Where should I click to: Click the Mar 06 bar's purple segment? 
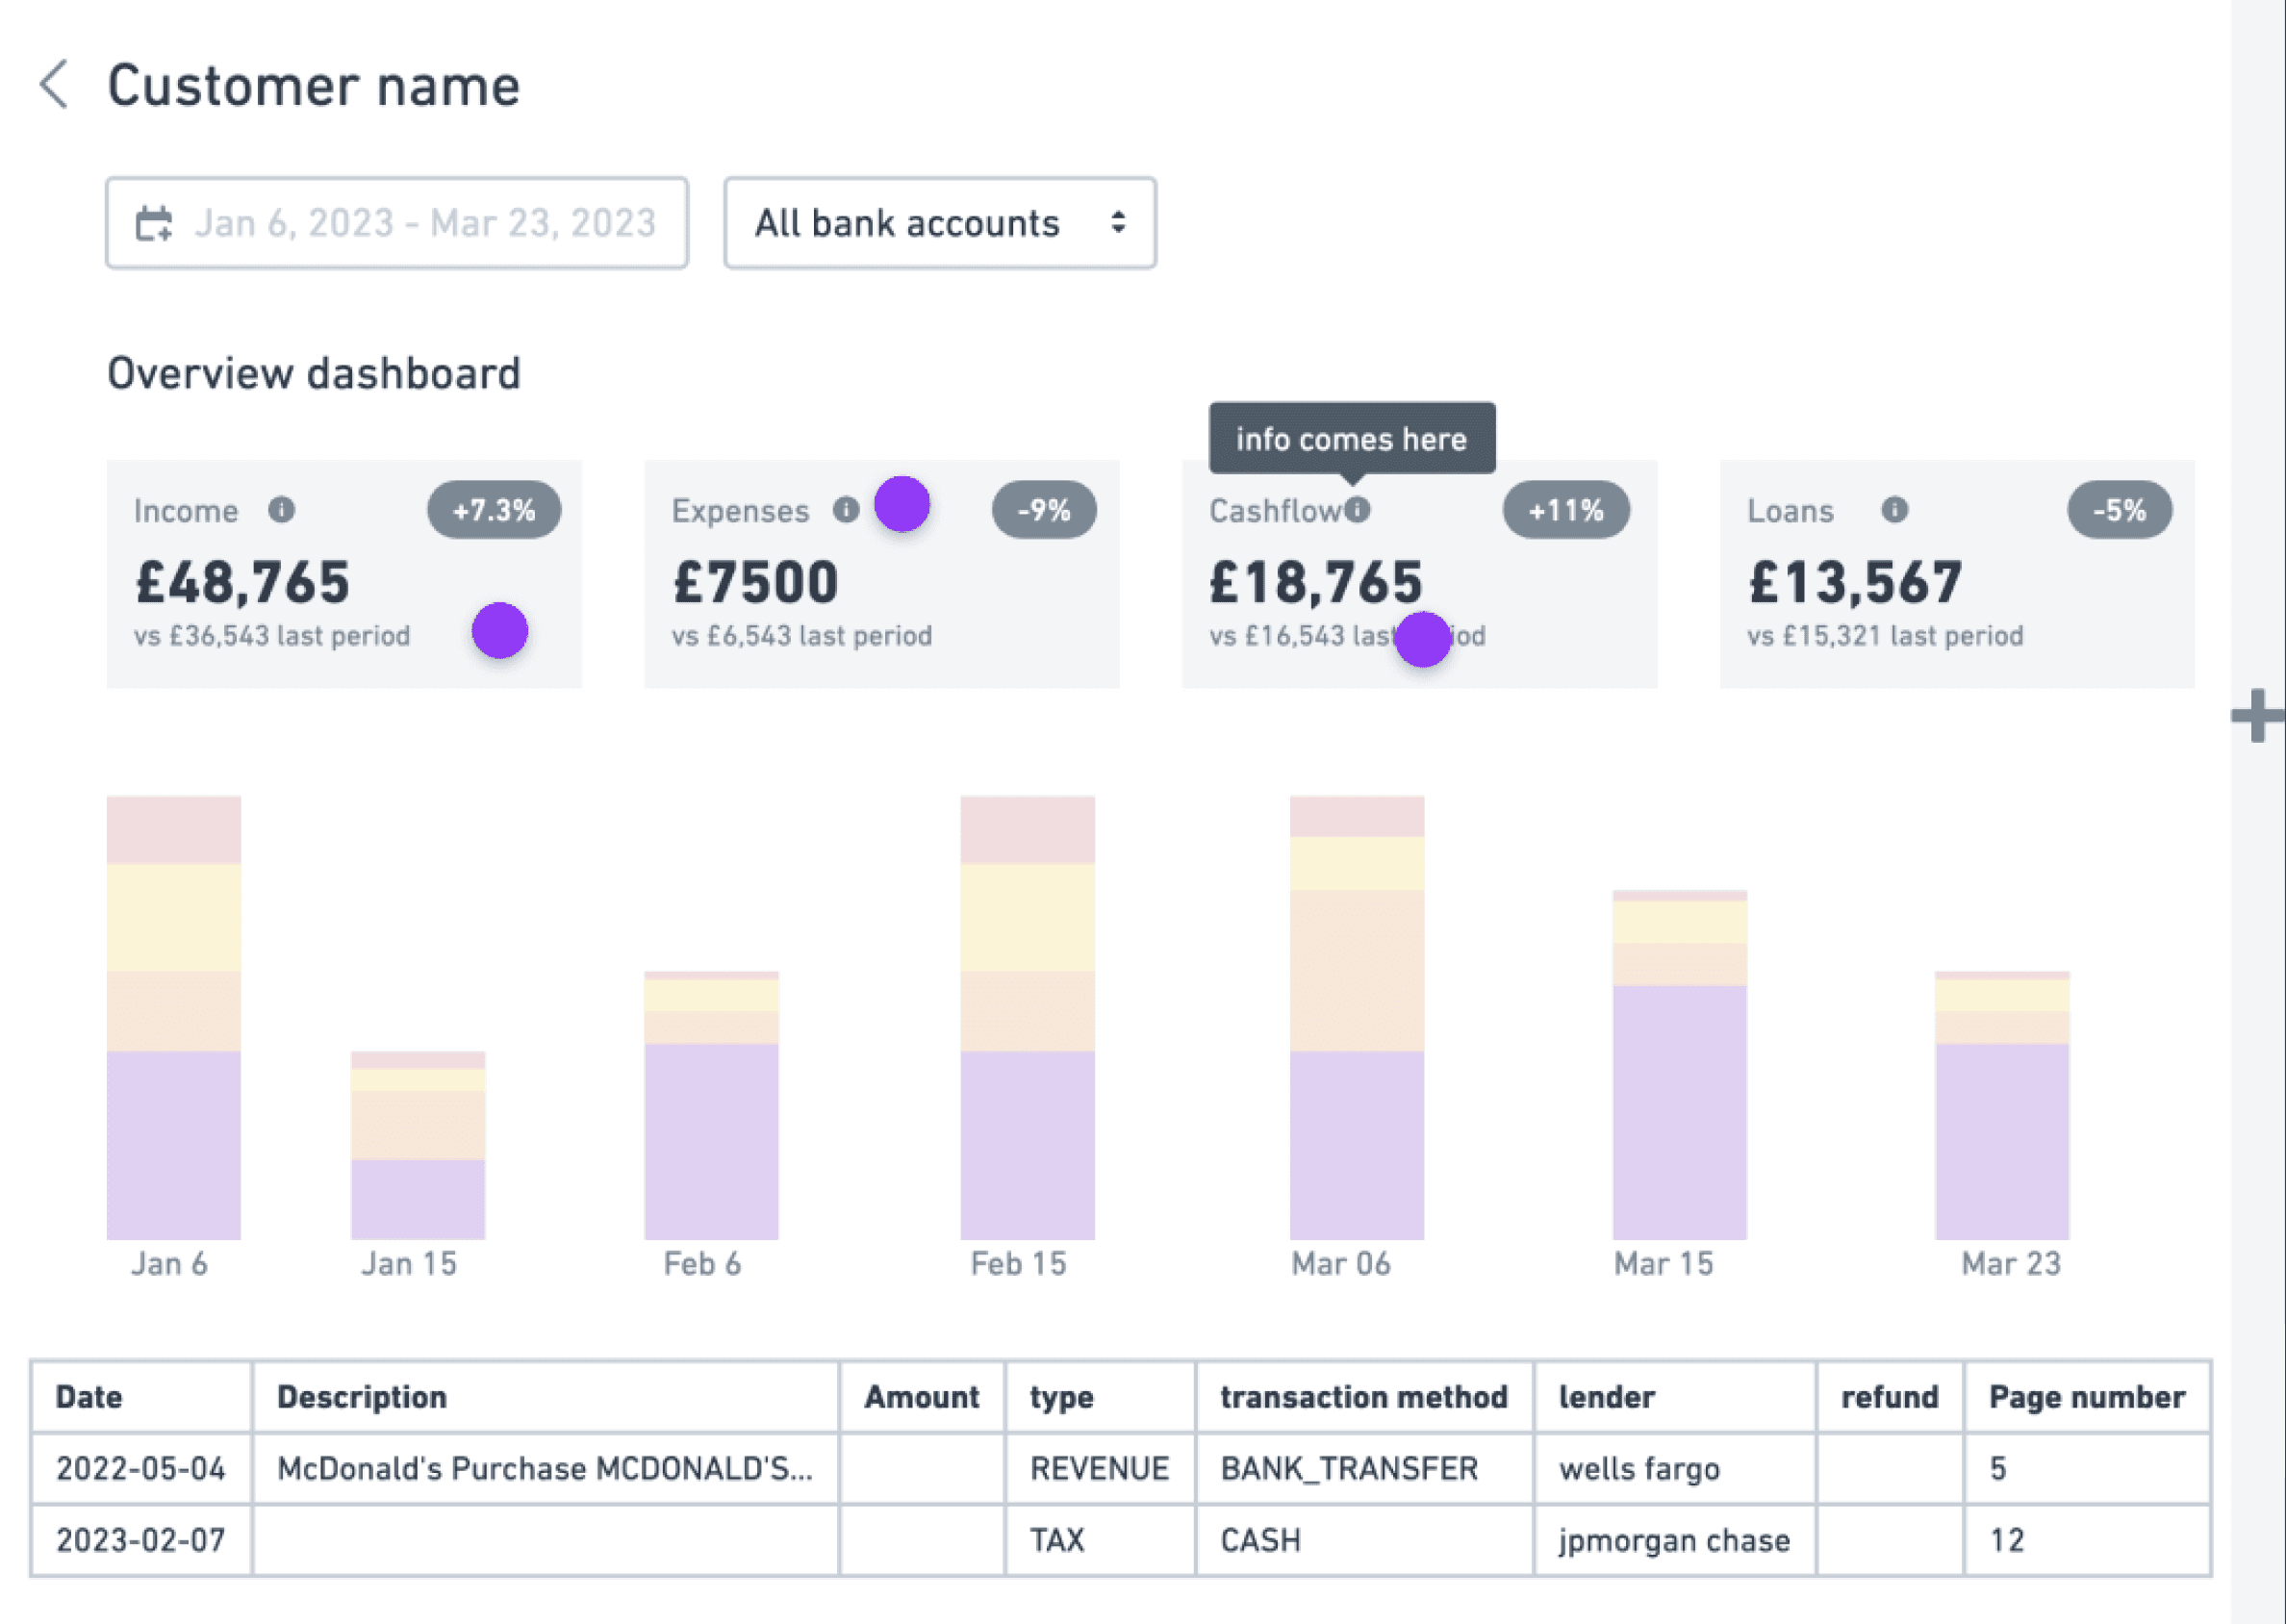1356,1144
